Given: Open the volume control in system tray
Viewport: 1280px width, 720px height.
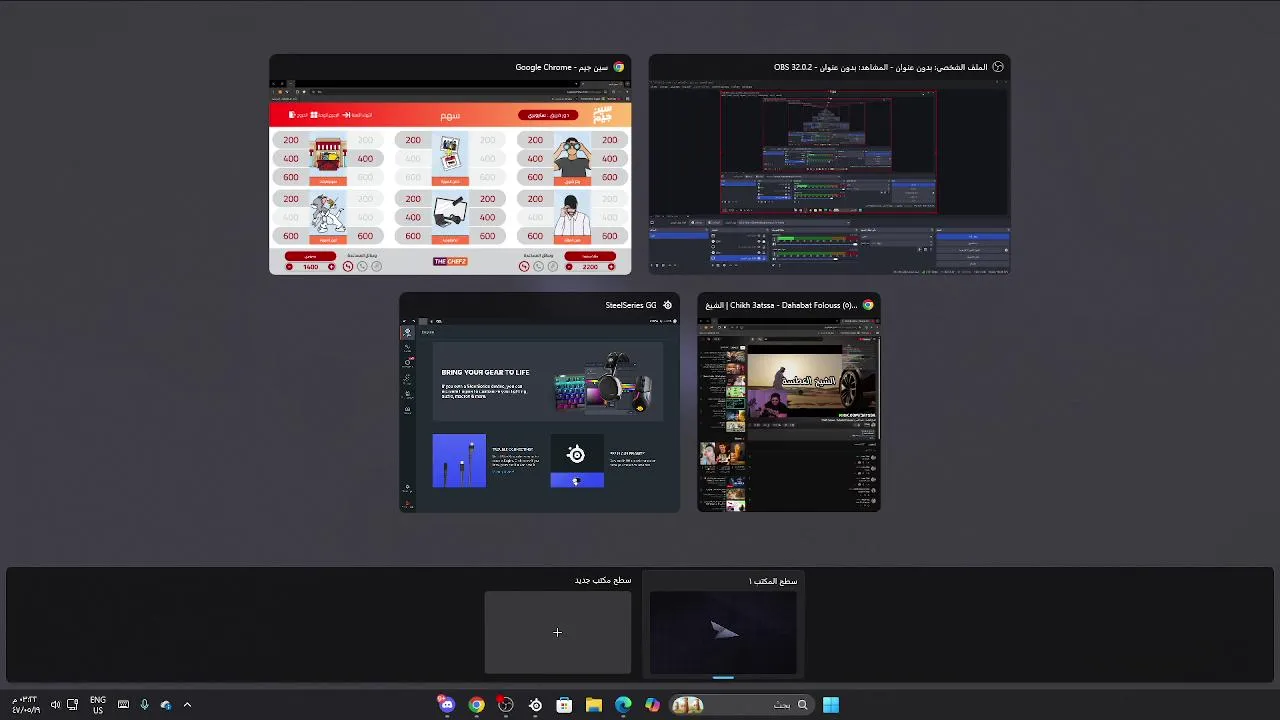Looking at the screenshot, I should pos(55,705).
